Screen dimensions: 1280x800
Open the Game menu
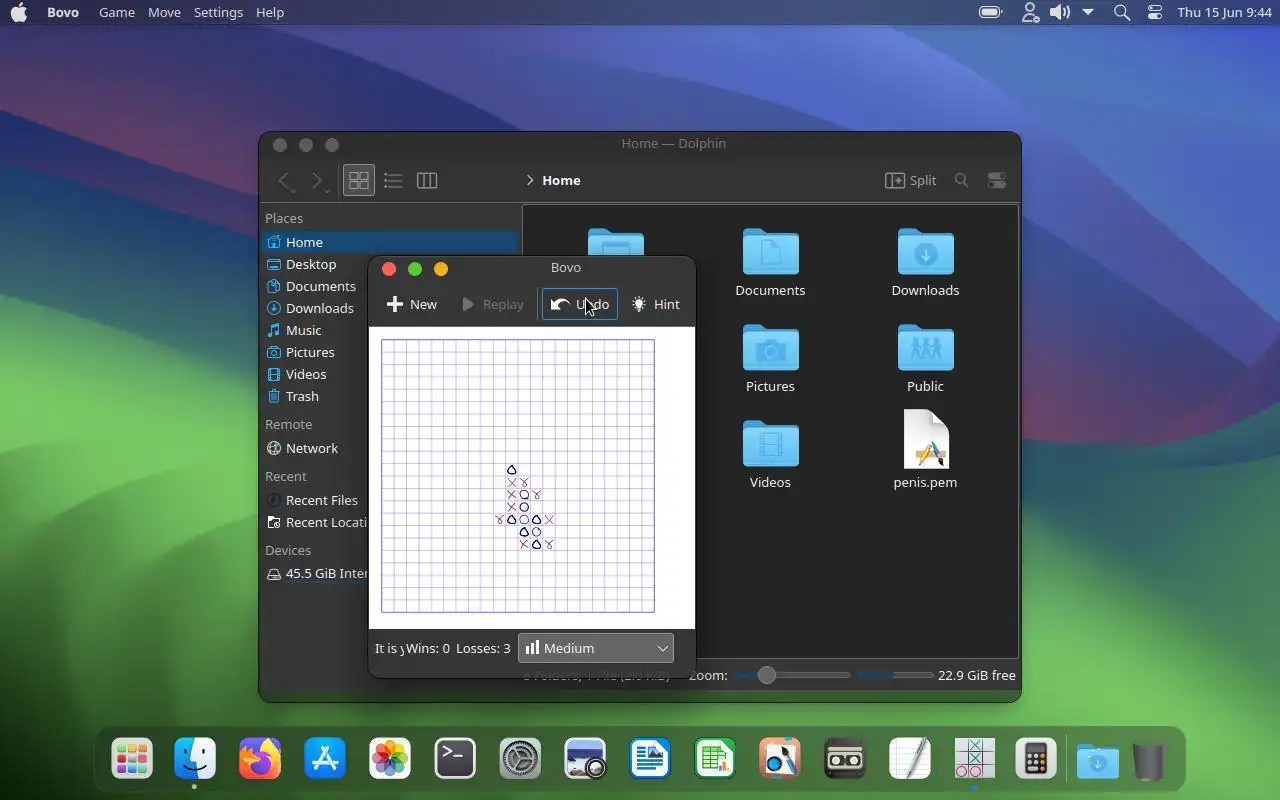[117, 12]
